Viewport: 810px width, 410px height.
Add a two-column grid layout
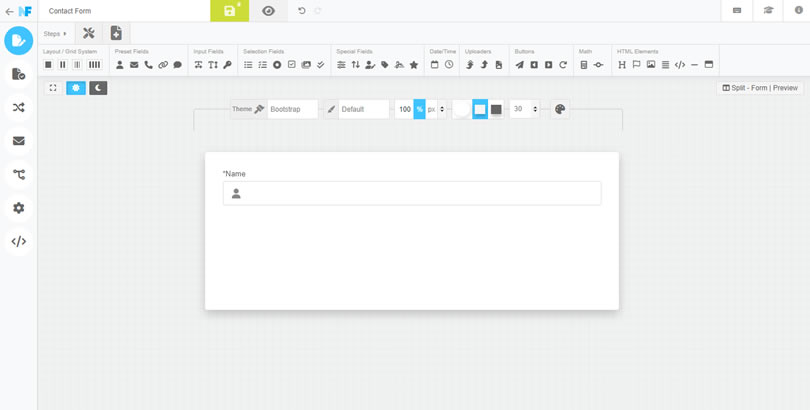click(63, 65)
